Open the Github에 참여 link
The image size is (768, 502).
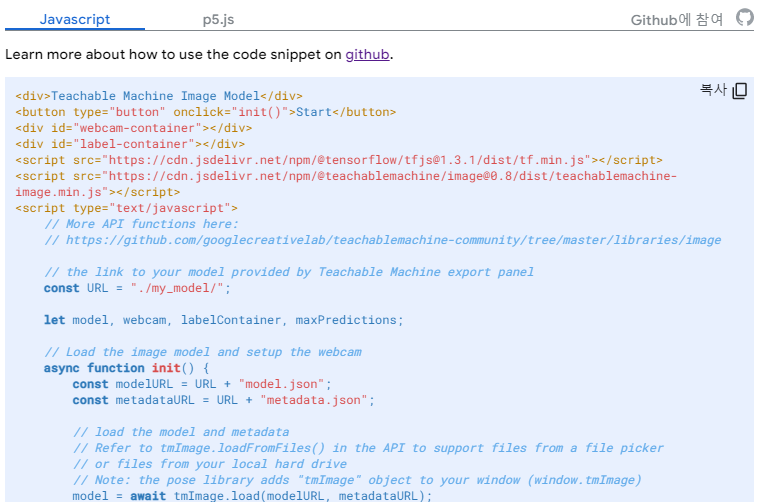[x=677, y=20]
